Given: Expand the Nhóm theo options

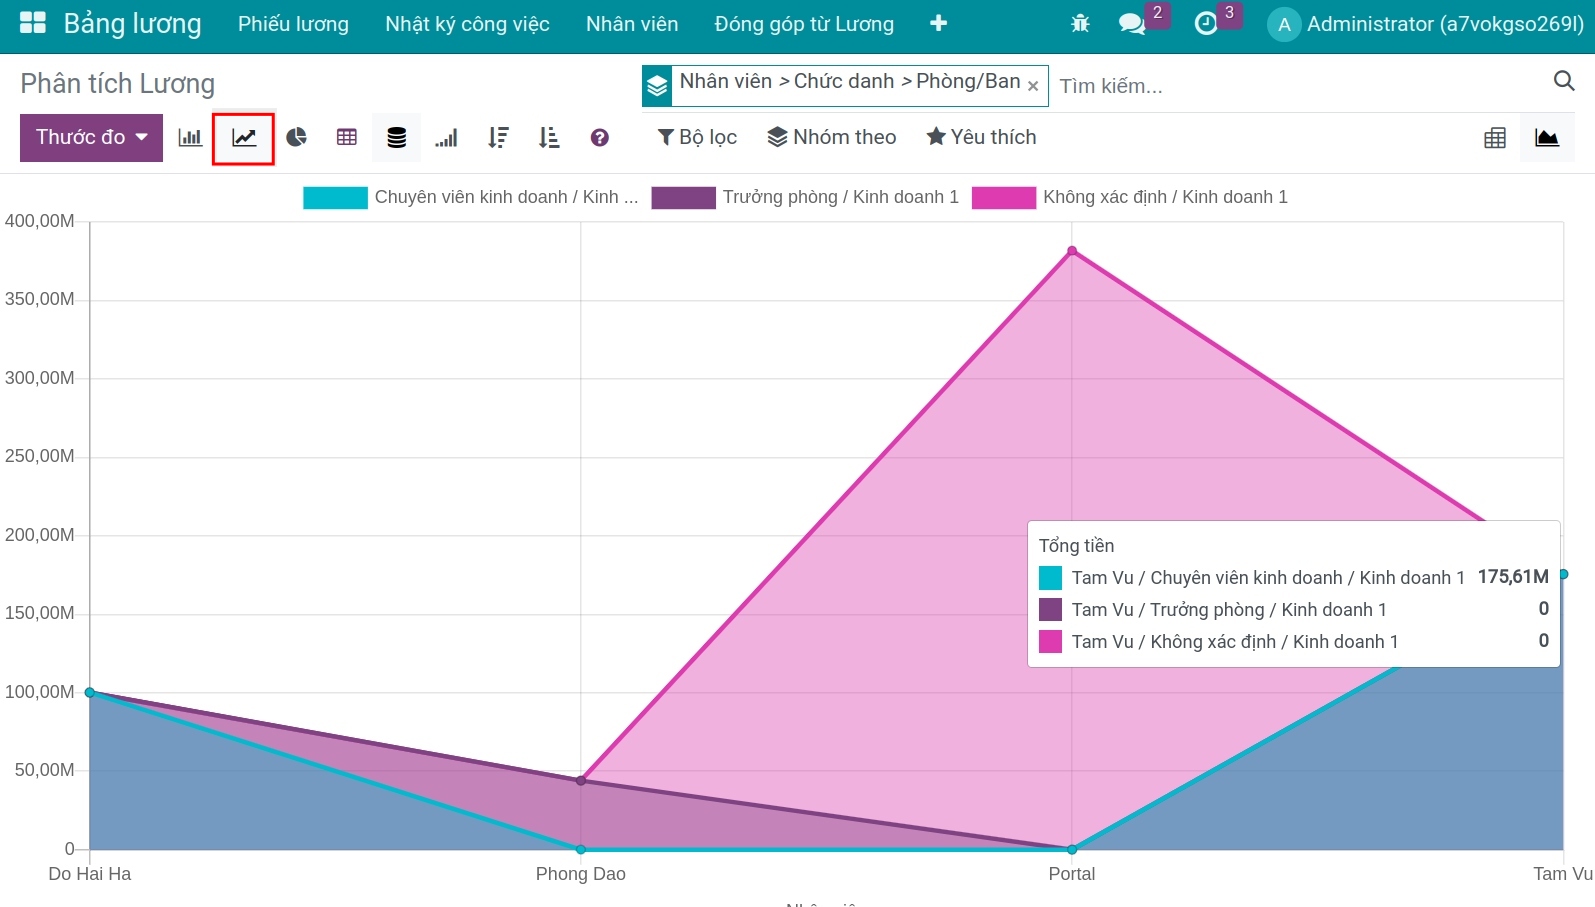Looking at the screenshot, I should pyautogui.click(x=832, y=137).
